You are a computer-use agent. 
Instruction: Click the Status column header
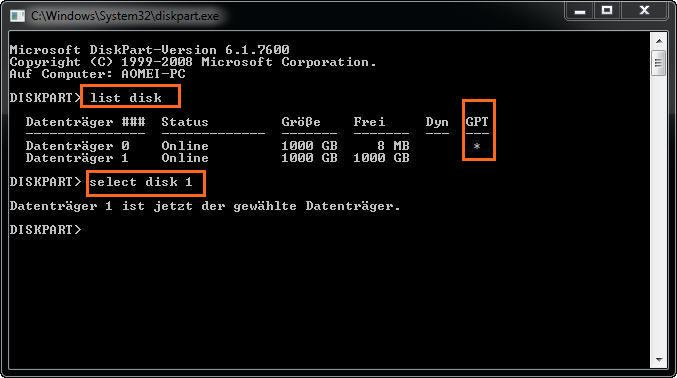pos(185,122)
